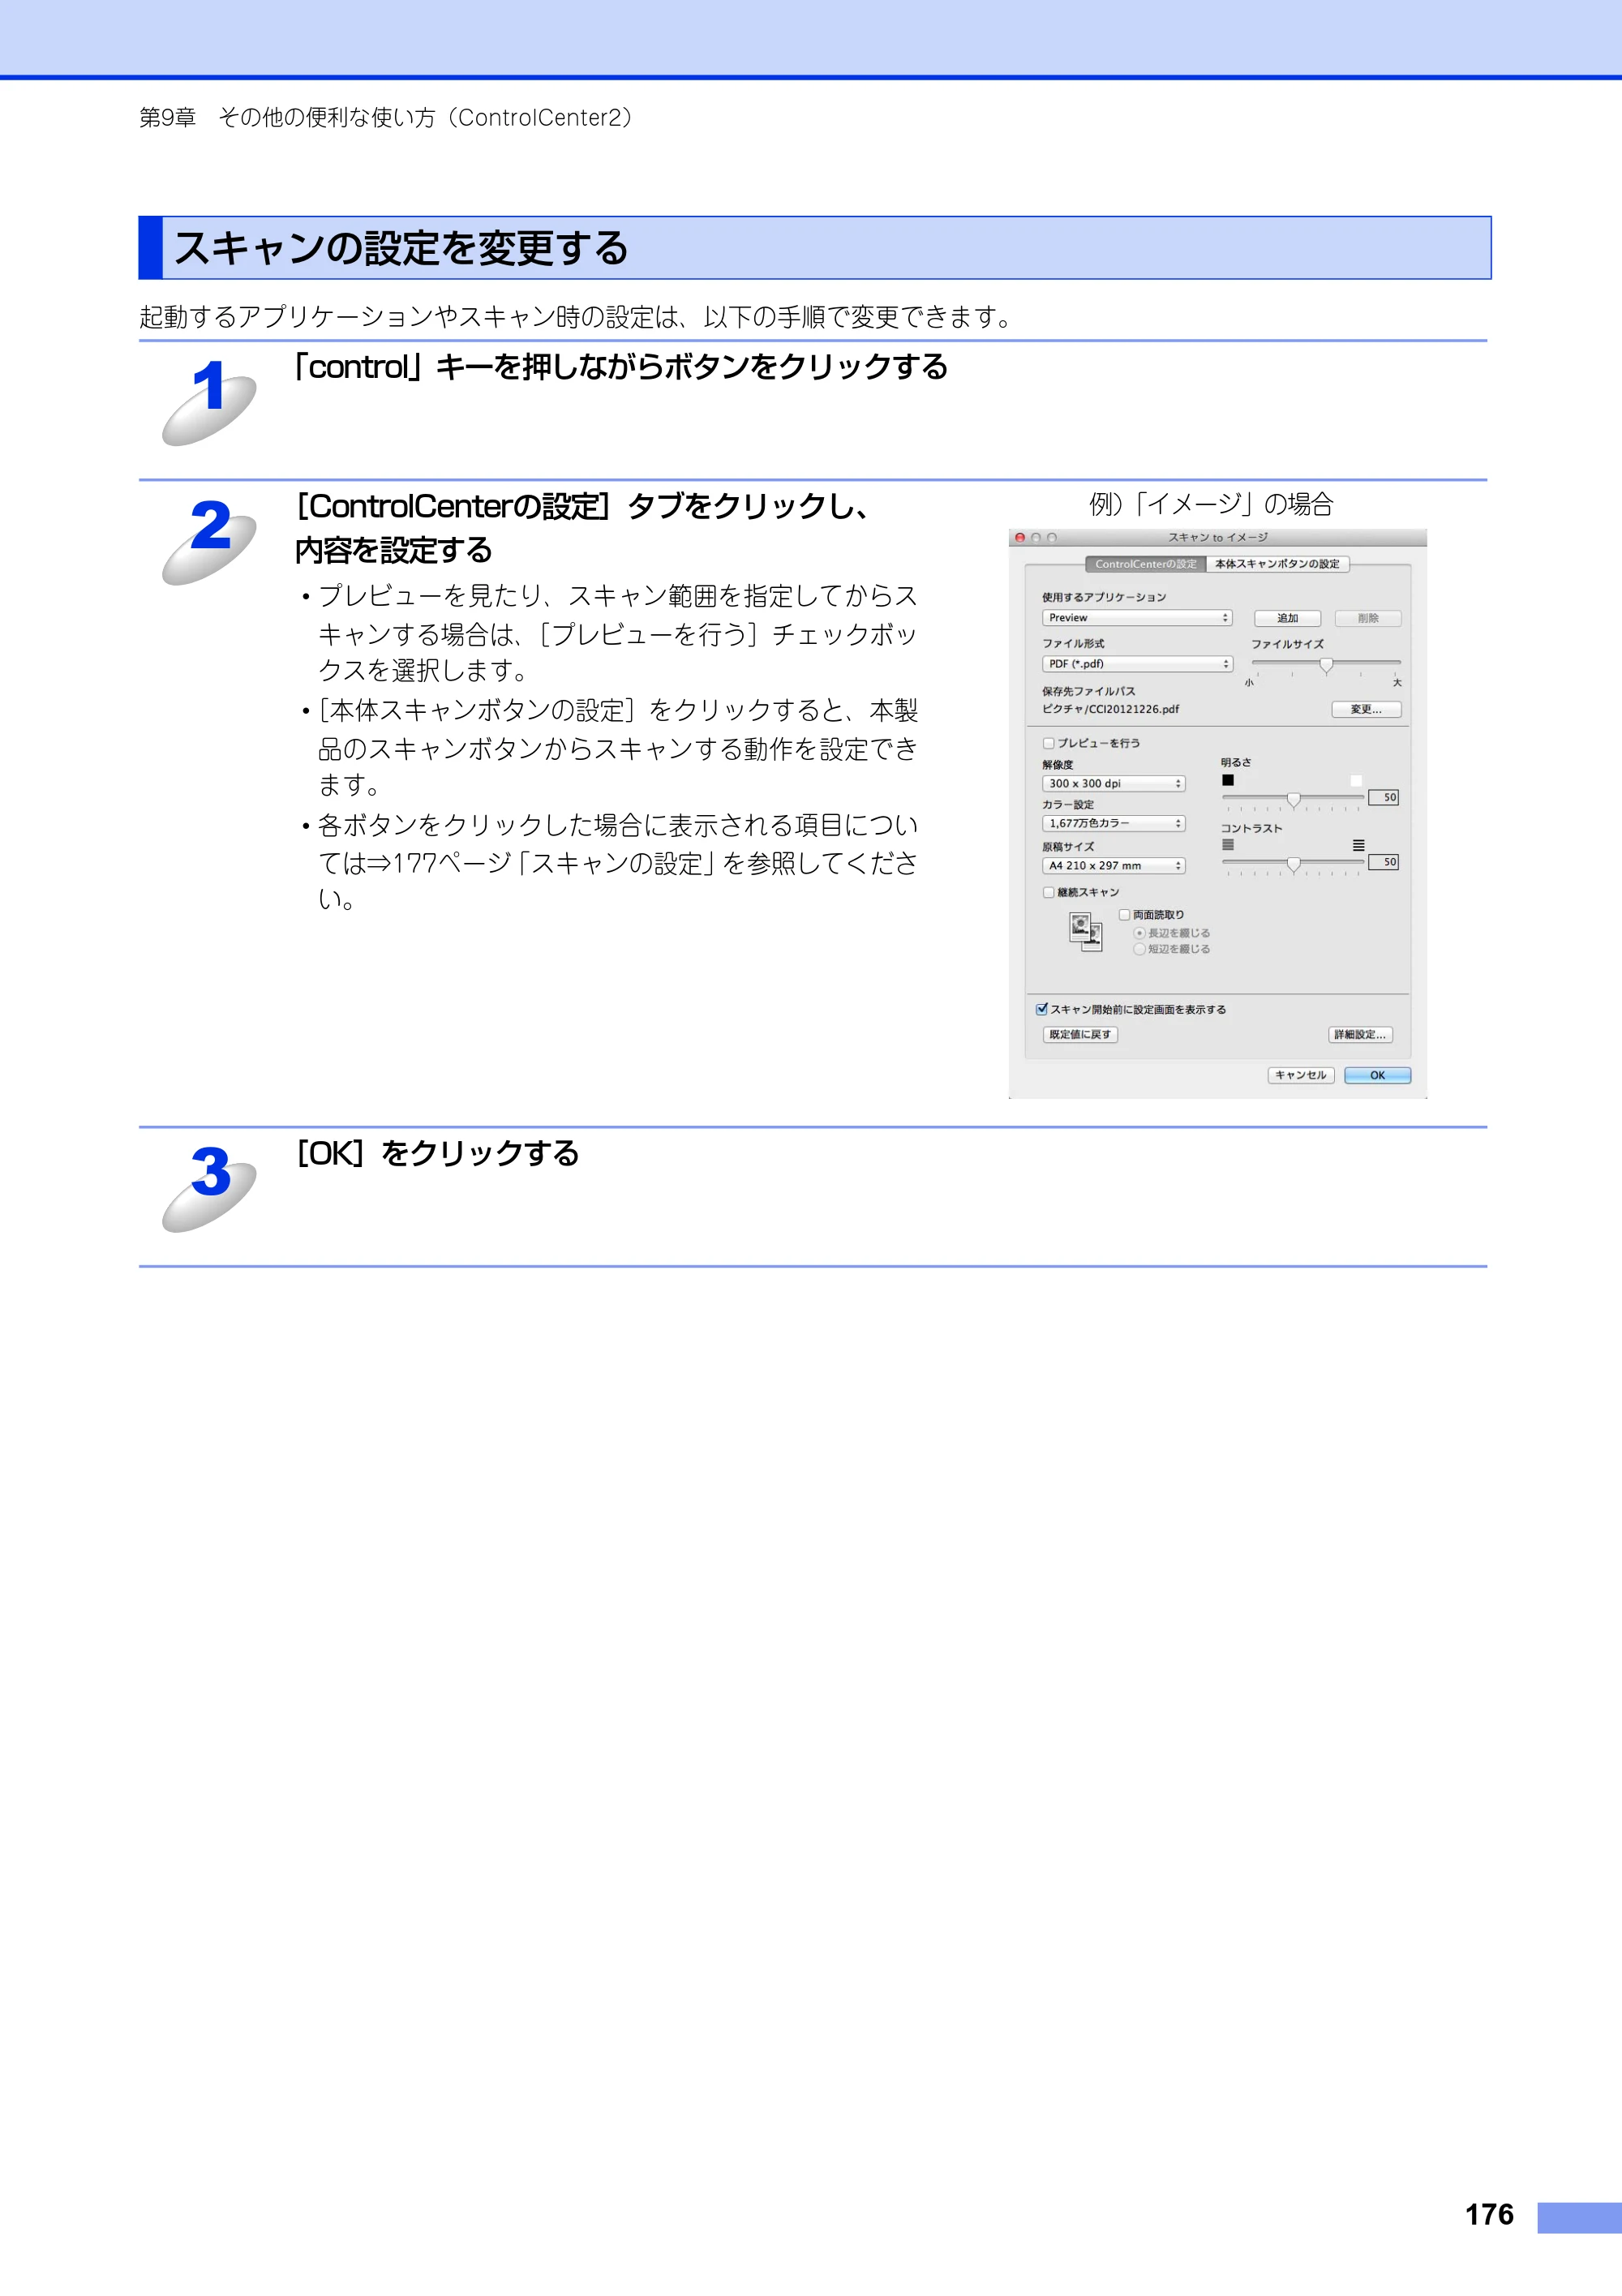Screen dimensions: 1622x2296
Task: Switch to ControlCenterの設定 tab
Action: click(x=1146, y=564)
